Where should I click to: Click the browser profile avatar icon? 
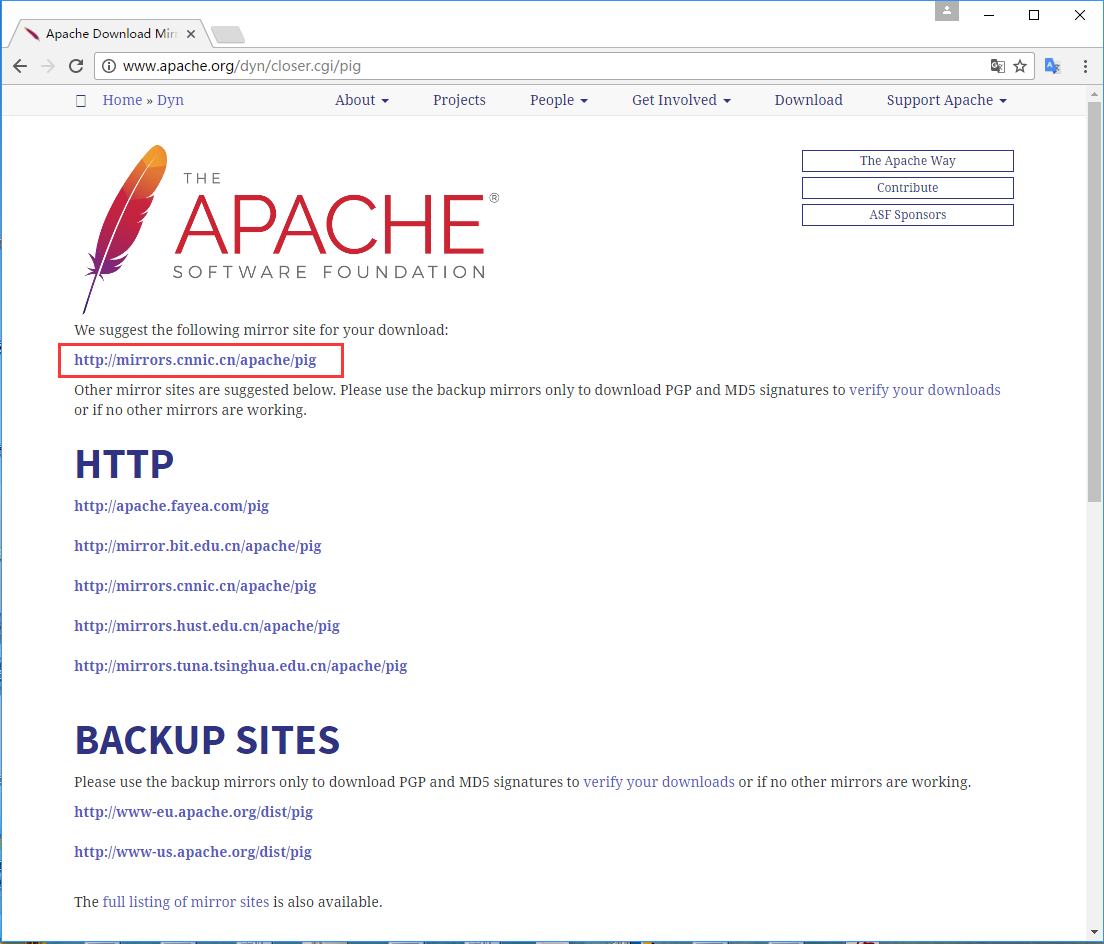(x=946, y=11)
